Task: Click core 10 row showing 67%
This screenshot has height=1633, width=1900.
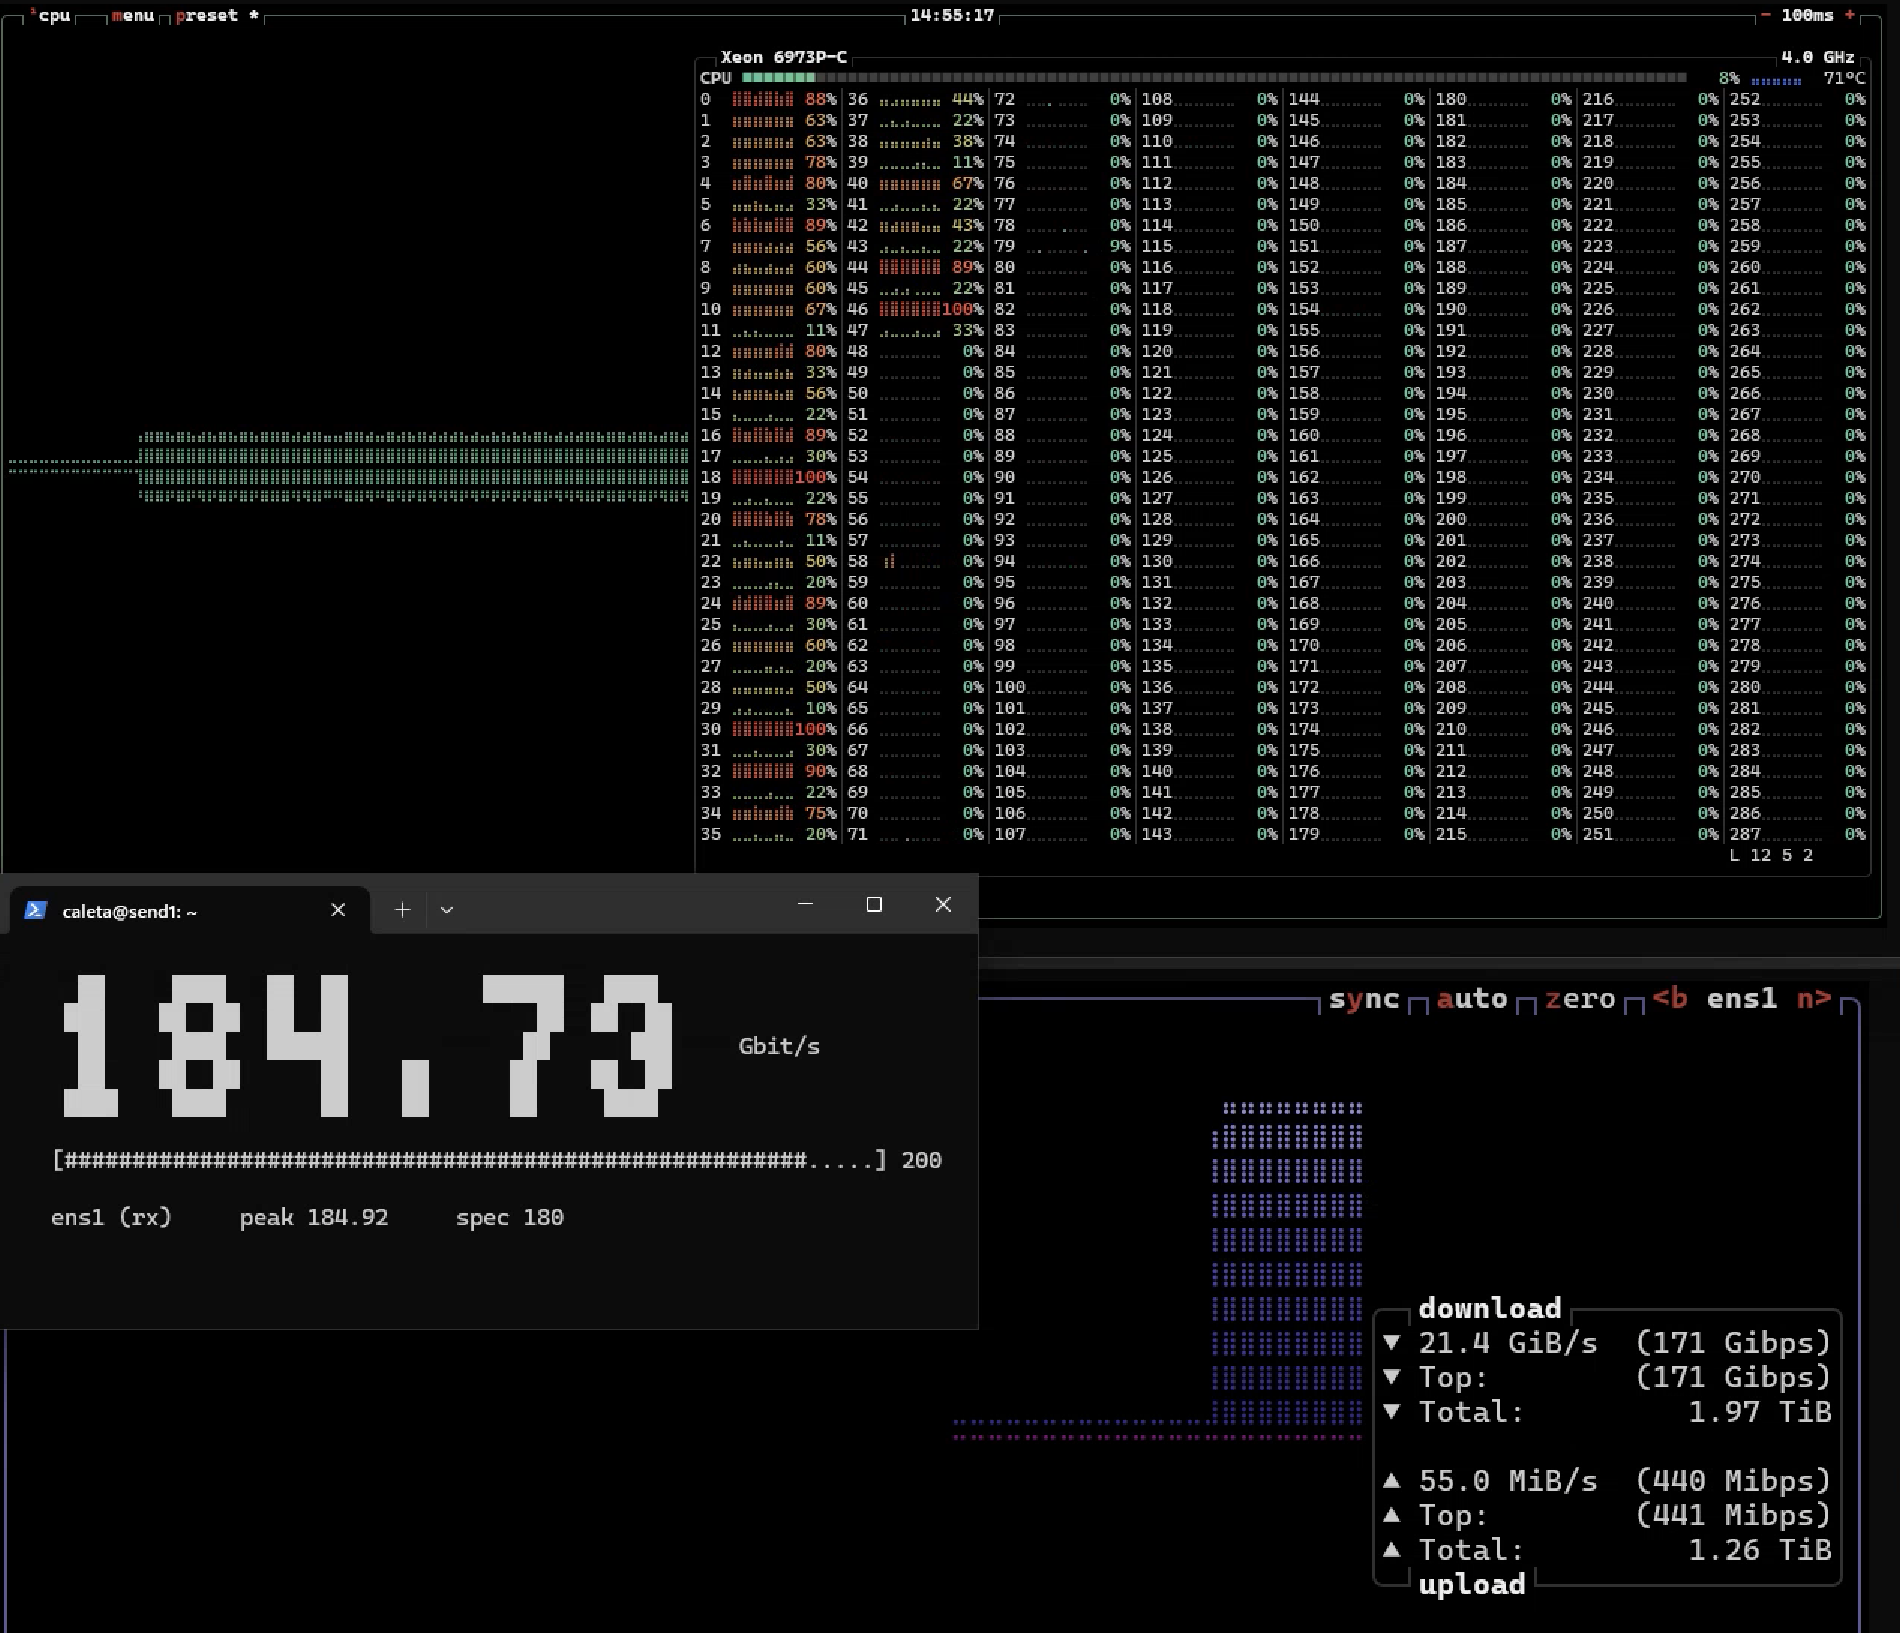Action: (768, 309)
